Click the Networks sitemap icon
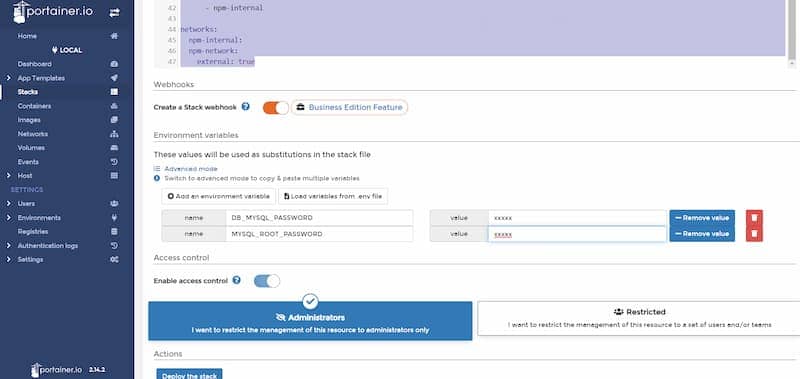800x379 pixels. (114, 134)
